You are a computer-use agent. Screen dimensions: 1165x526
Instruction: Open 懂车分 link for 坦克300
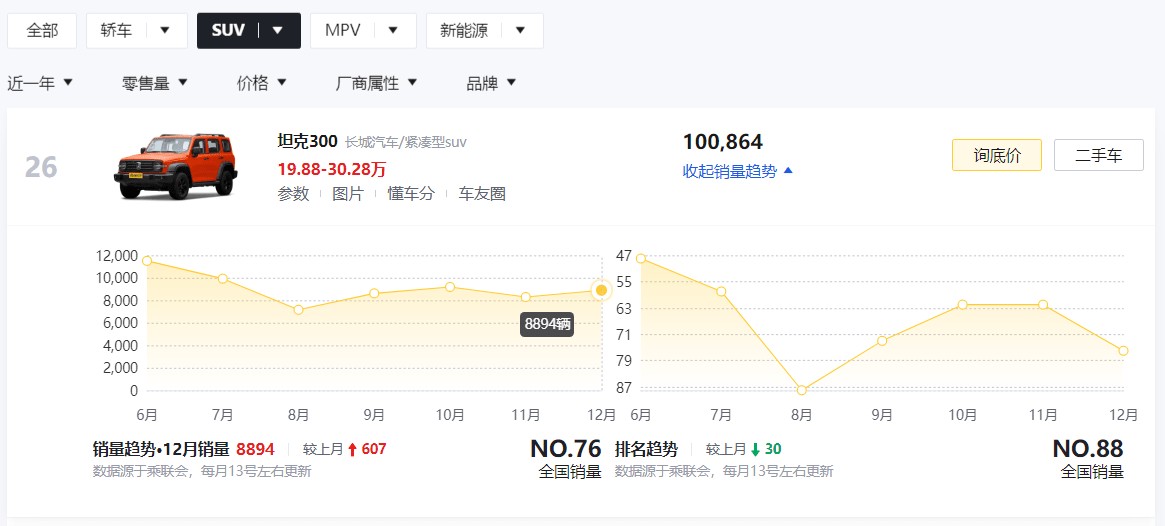click(410, 194)
